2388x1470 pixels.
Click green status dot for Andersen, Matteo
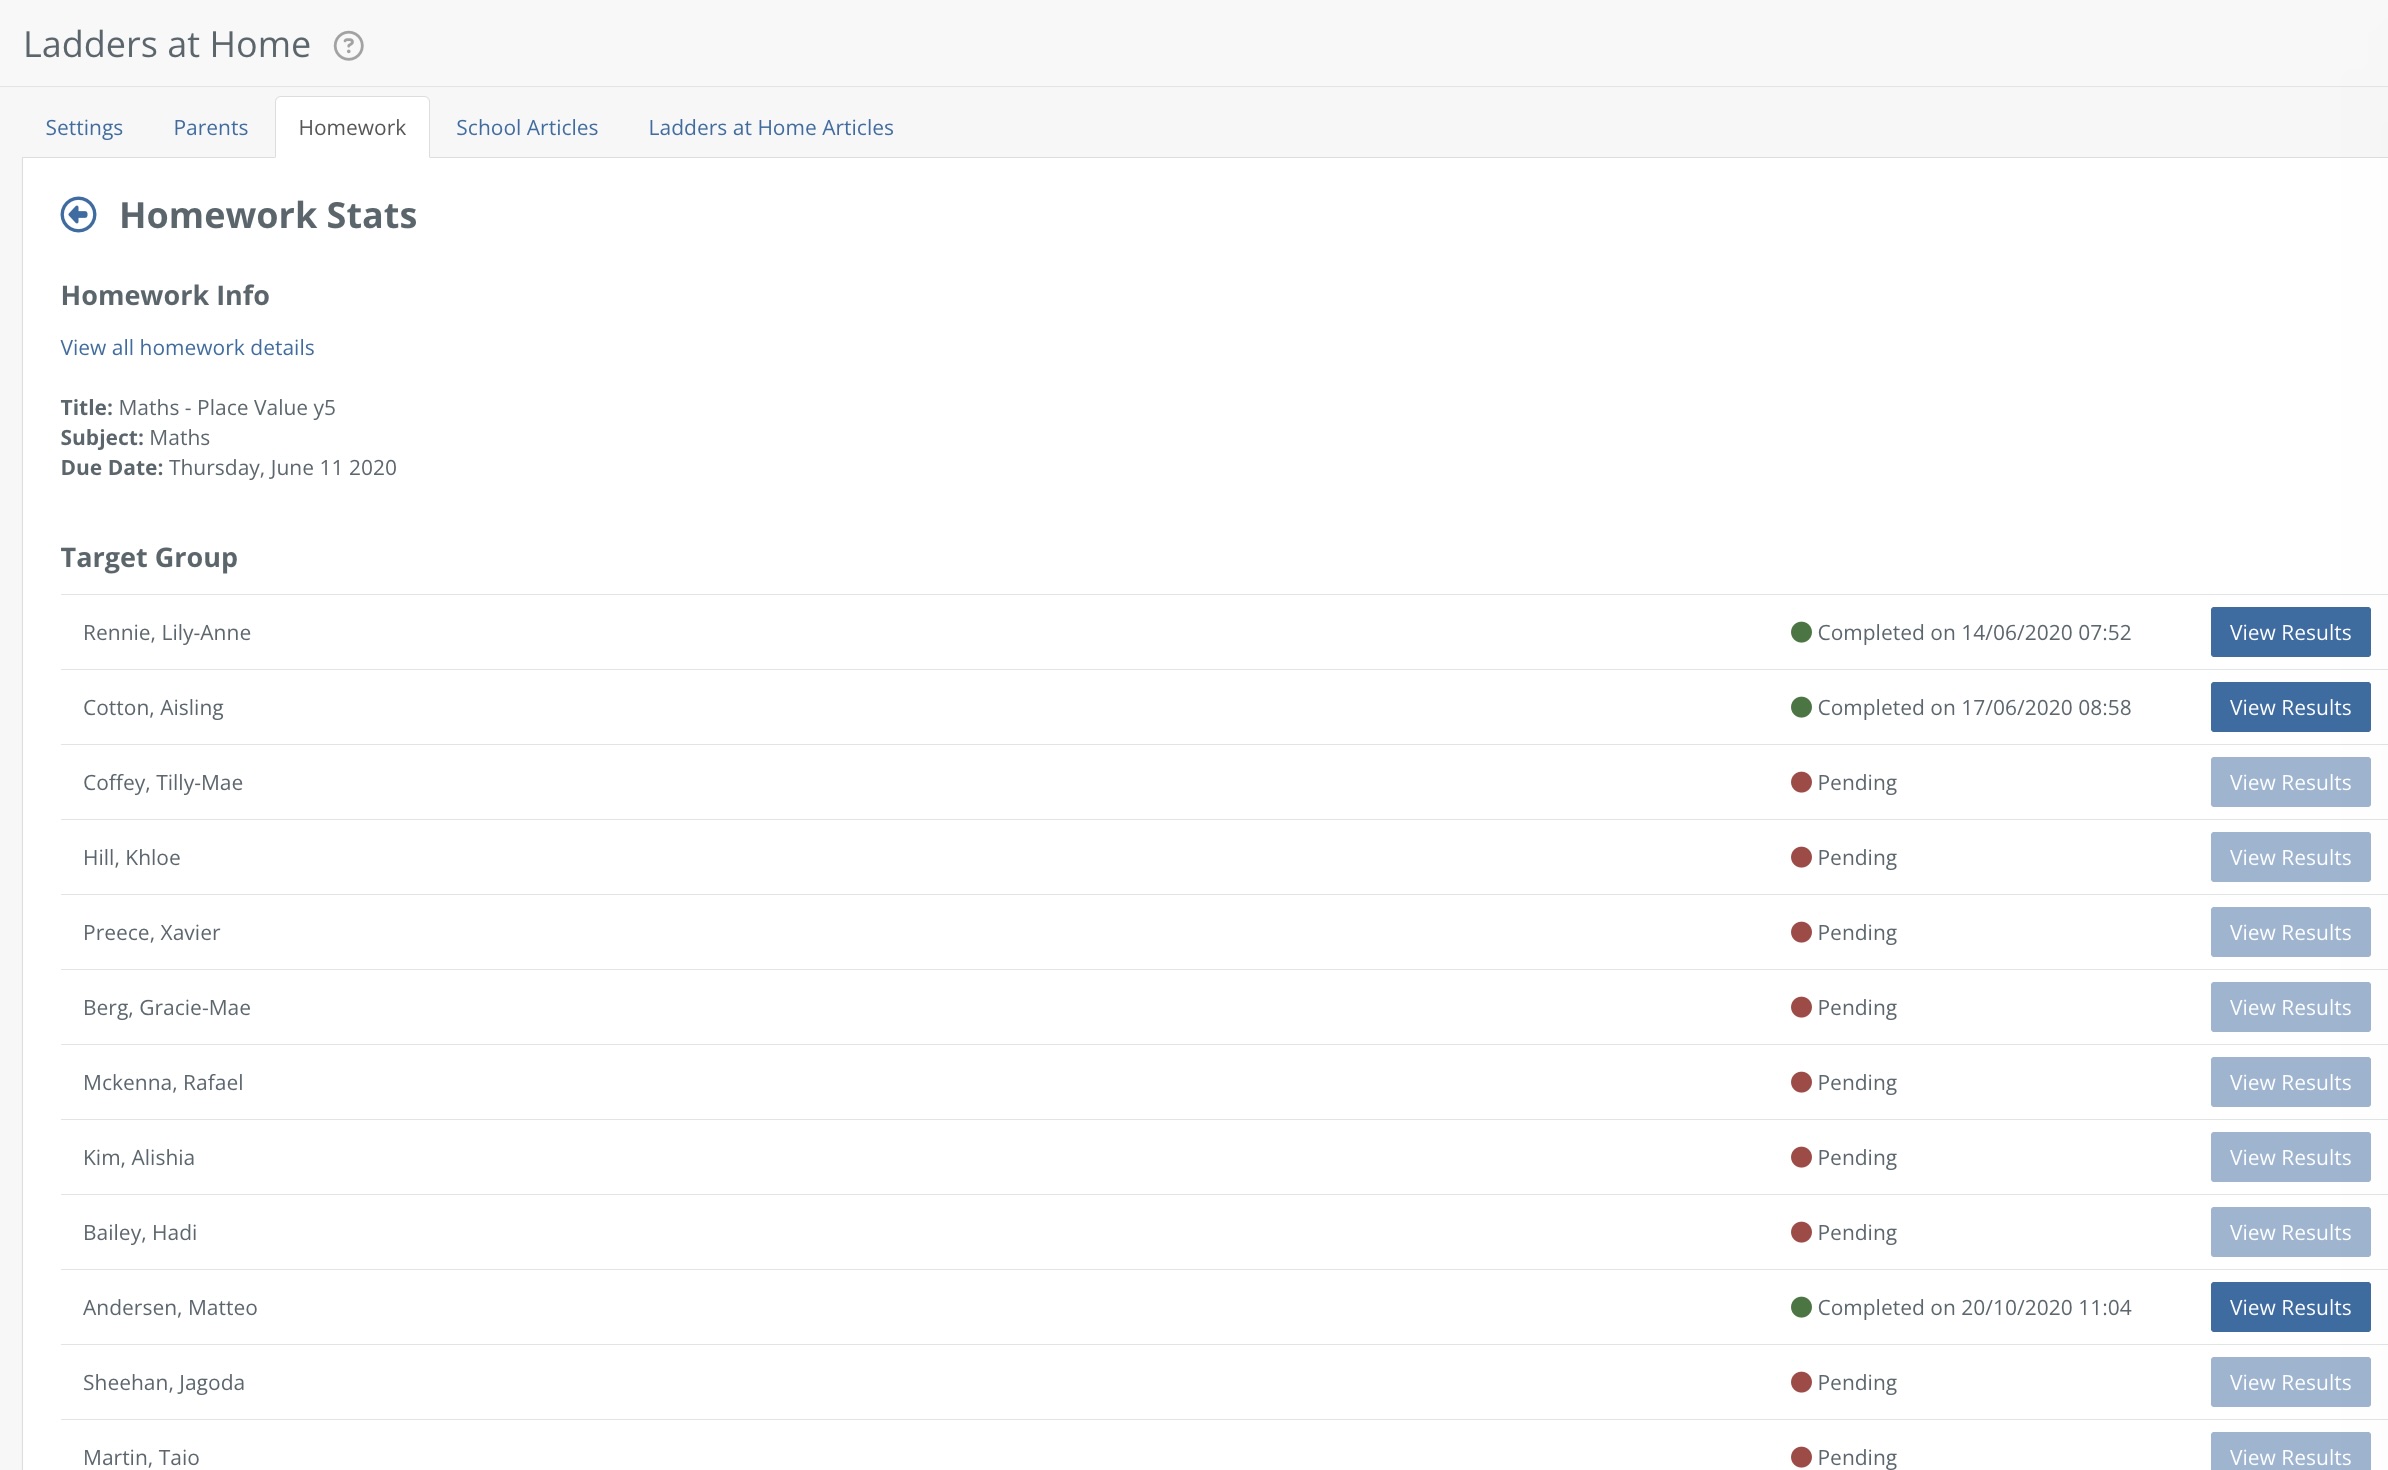(1801, 1307)
